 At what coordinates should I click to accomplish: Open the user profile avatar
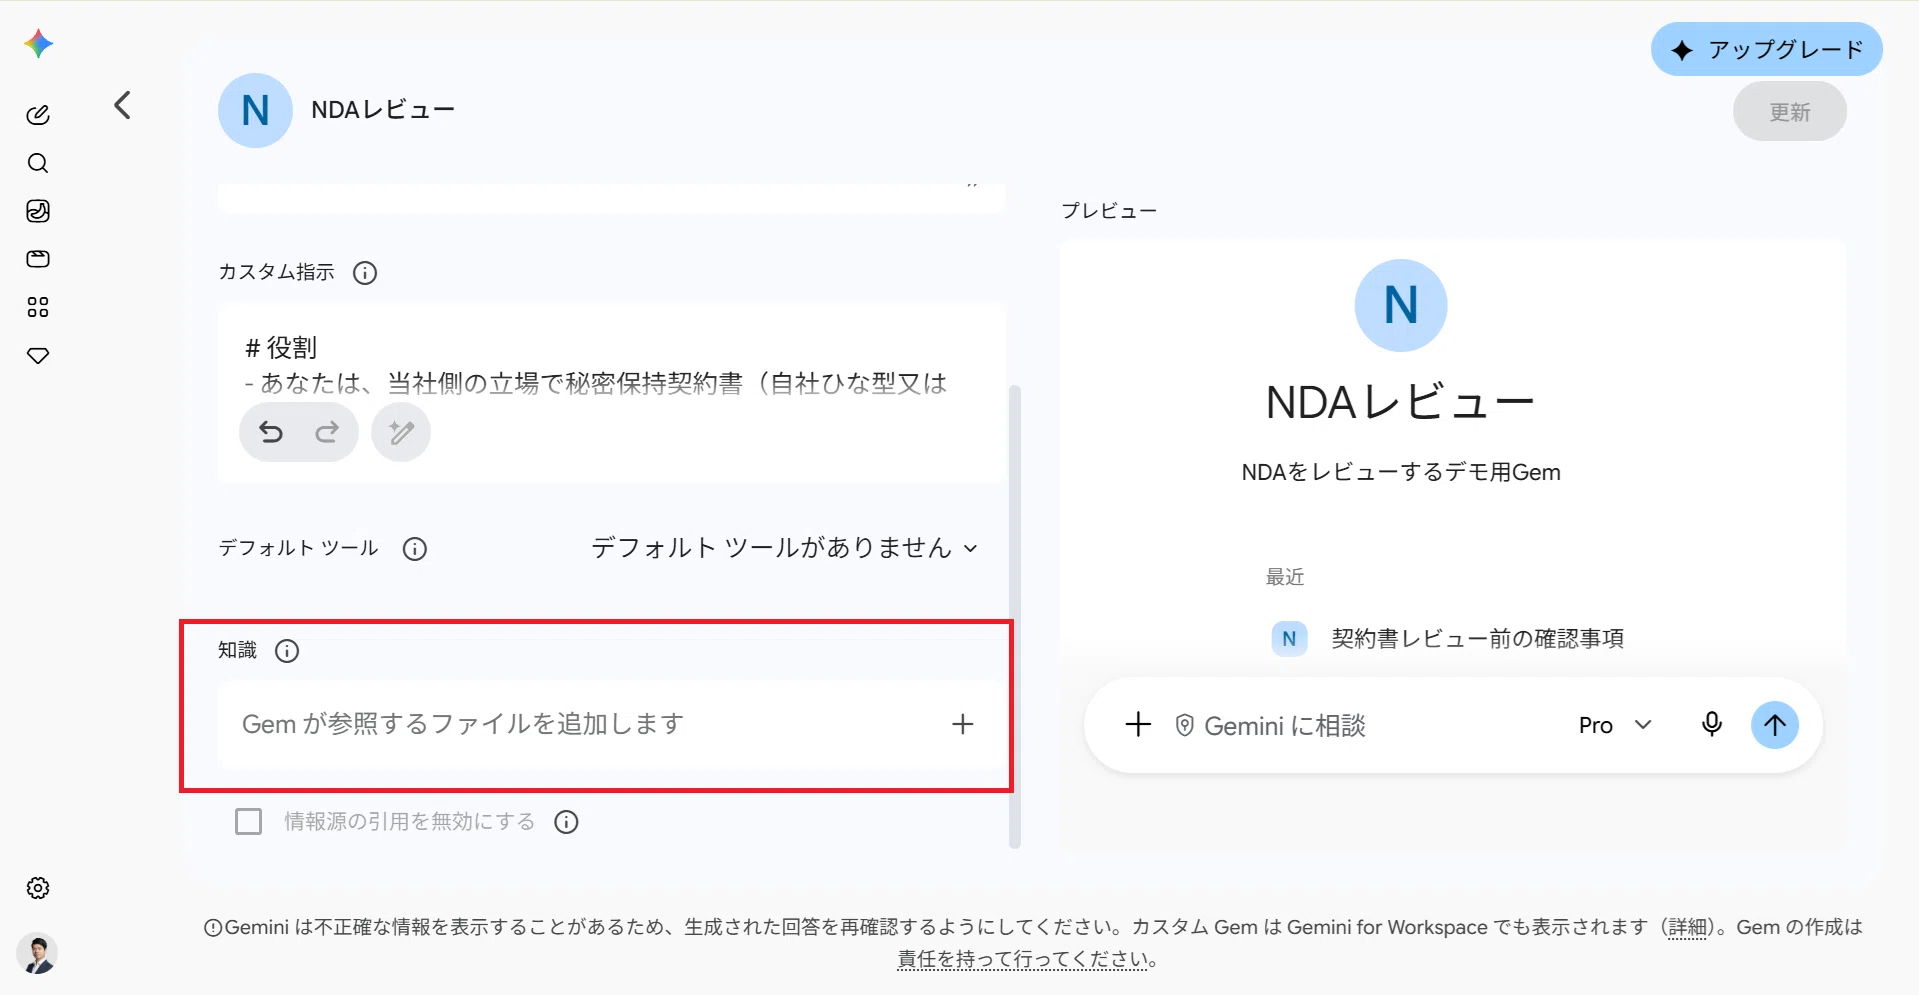tap(37, 954)
